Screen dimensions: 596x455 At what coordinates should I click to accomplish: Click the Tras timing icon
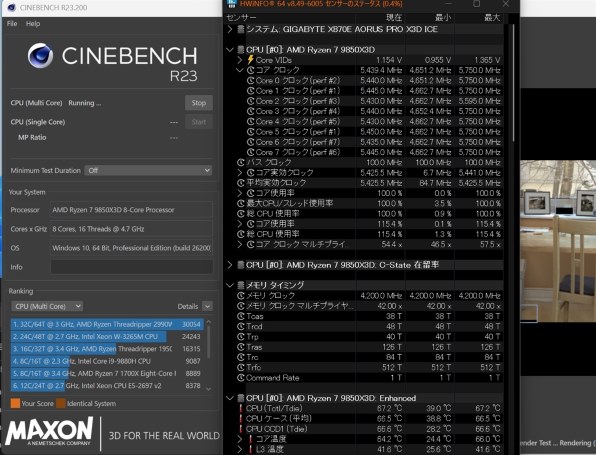(241, 347)
